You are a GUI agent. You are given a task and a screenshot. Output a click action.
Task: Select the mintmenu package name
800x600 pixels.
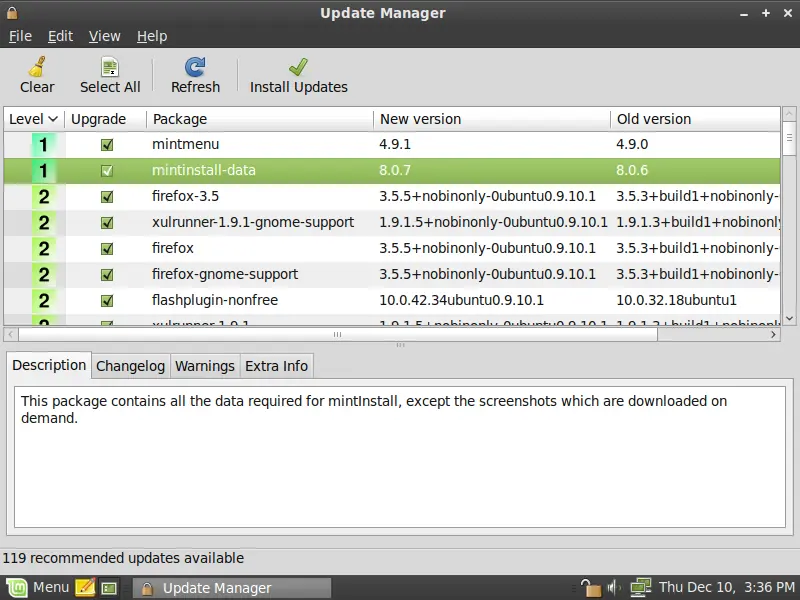click(x=186, y=144)
